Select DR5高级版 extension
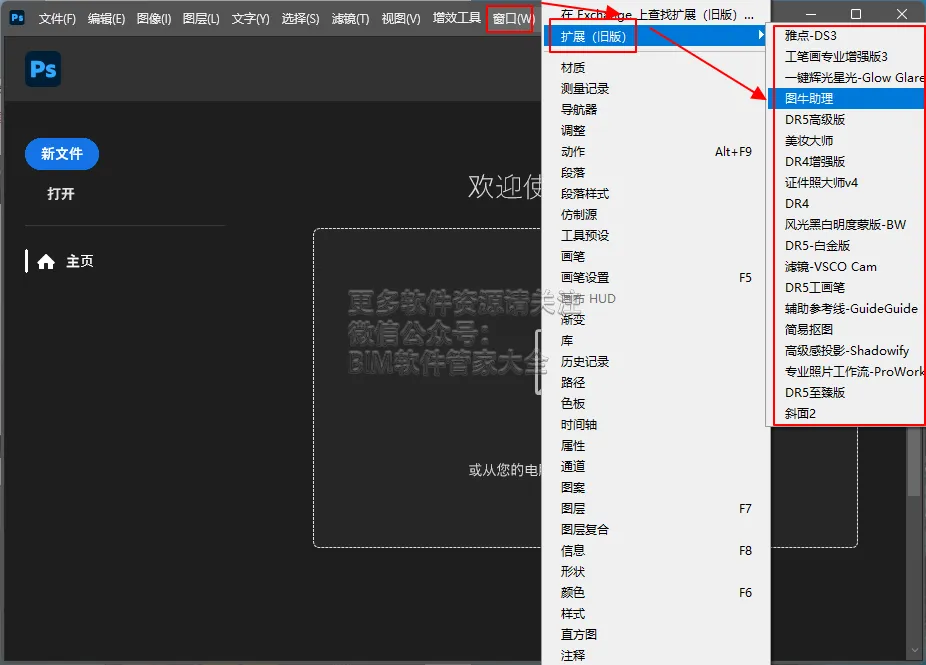This screenshot has height=665, width=926. click(847, 120)
